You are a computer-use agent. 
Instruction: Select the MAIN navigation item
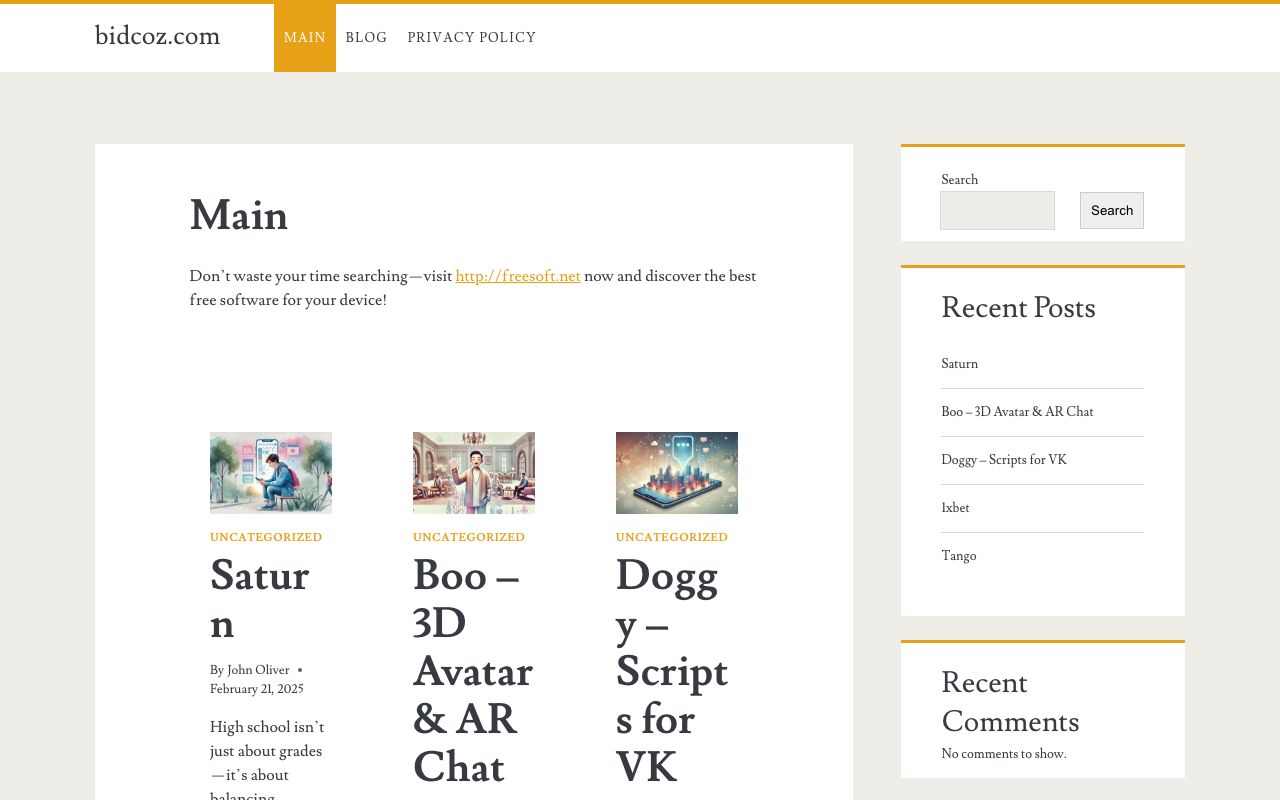(x=305, y=38)
